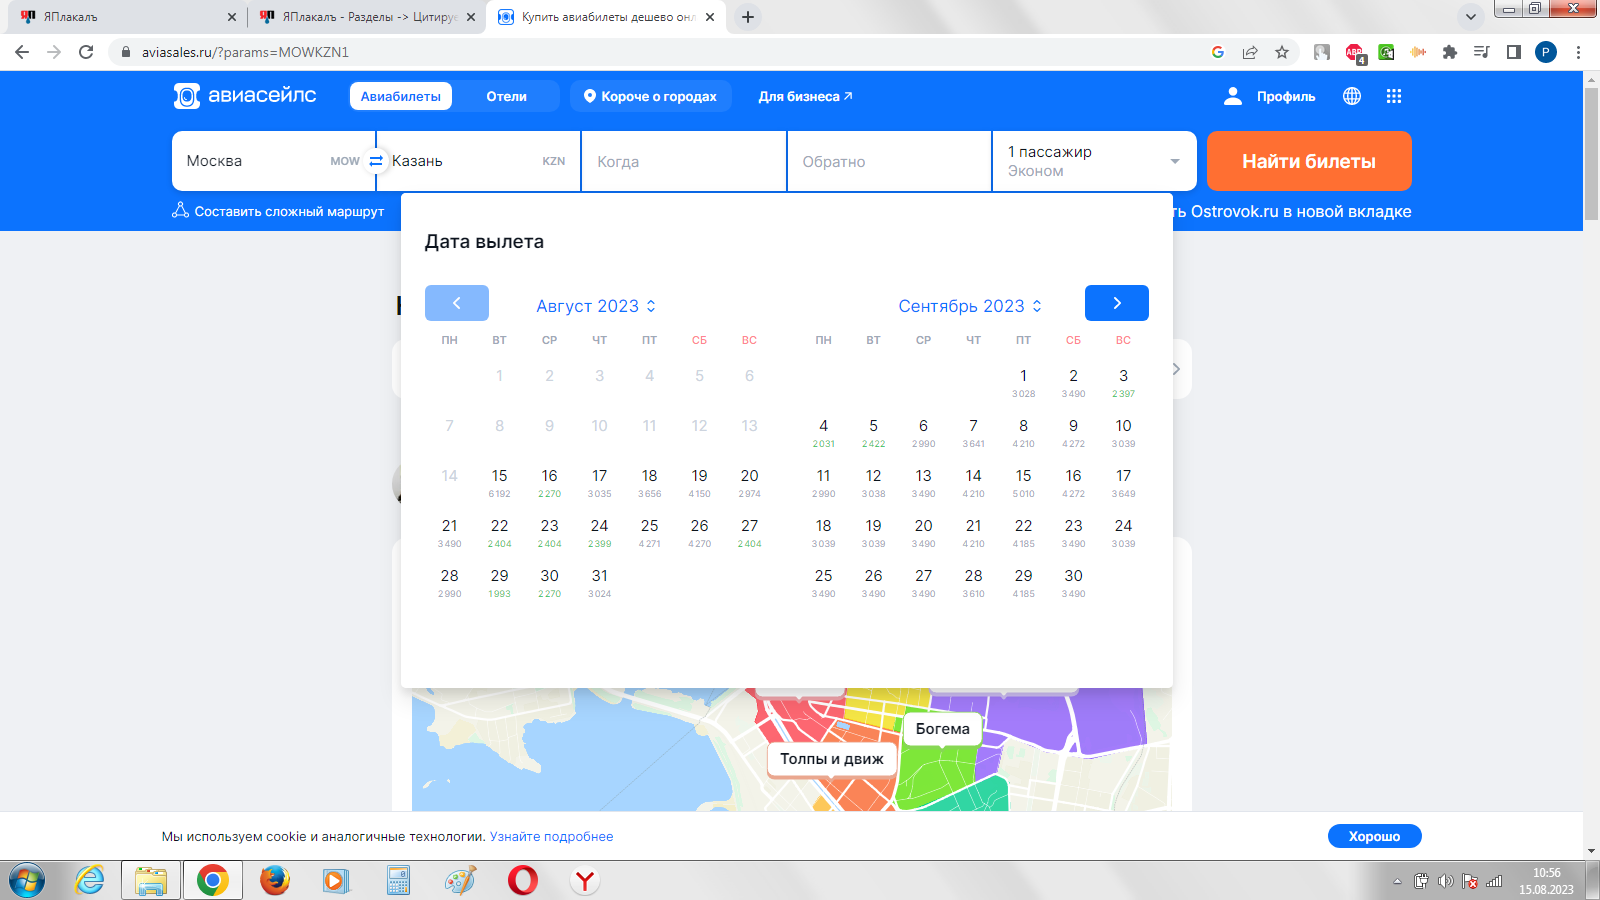Open the Chrome three-dot menu
Image resolution: width=1600 pixels, height=900 pixels.
pyautogui.click(x=1578, y=52)
